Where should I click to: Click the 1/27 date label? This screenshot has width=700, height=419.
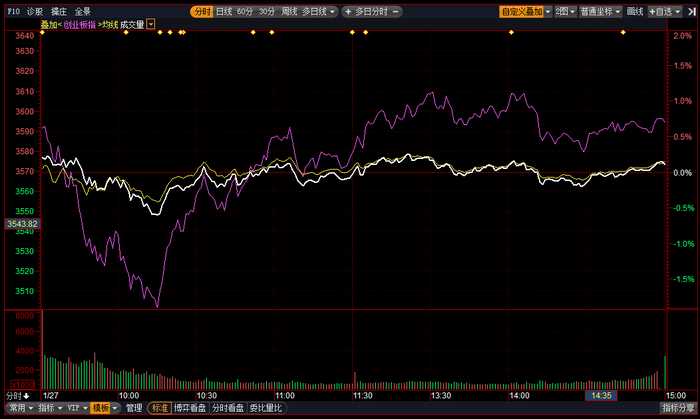[x=51, y=396]
